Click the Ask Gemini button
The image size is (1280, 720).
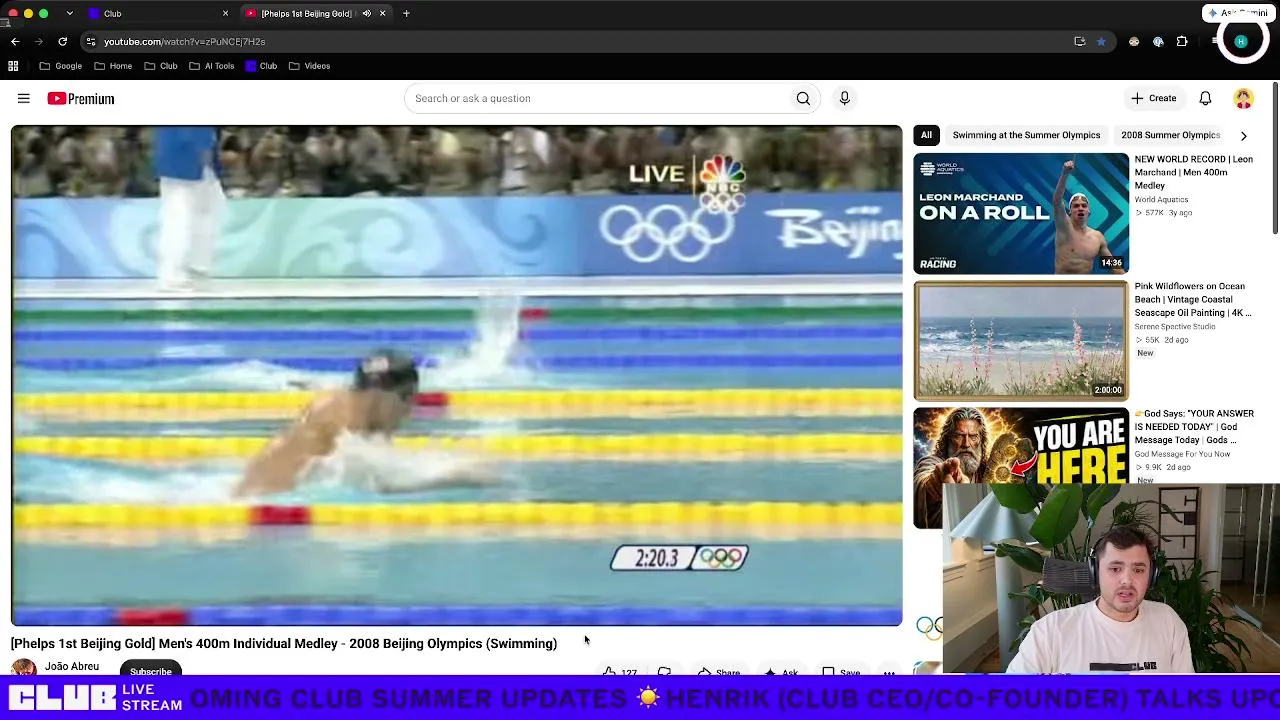pos(1237,13)
